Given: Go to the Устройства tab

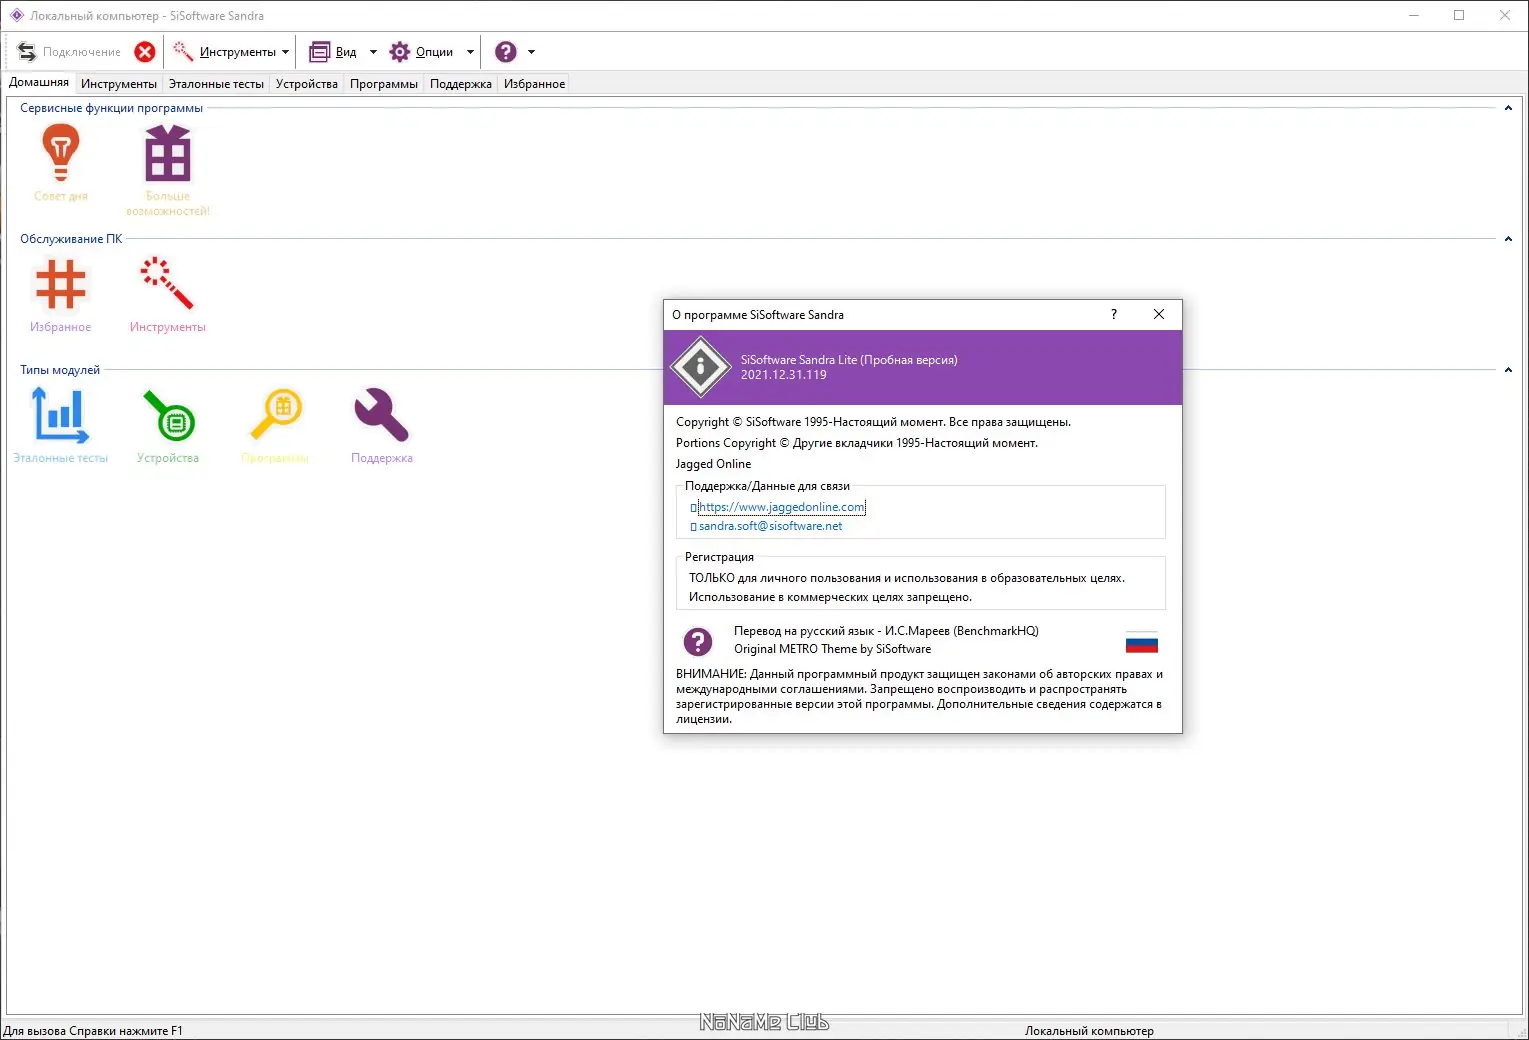Looking at the screenshot, I should [x=307, y=84].
